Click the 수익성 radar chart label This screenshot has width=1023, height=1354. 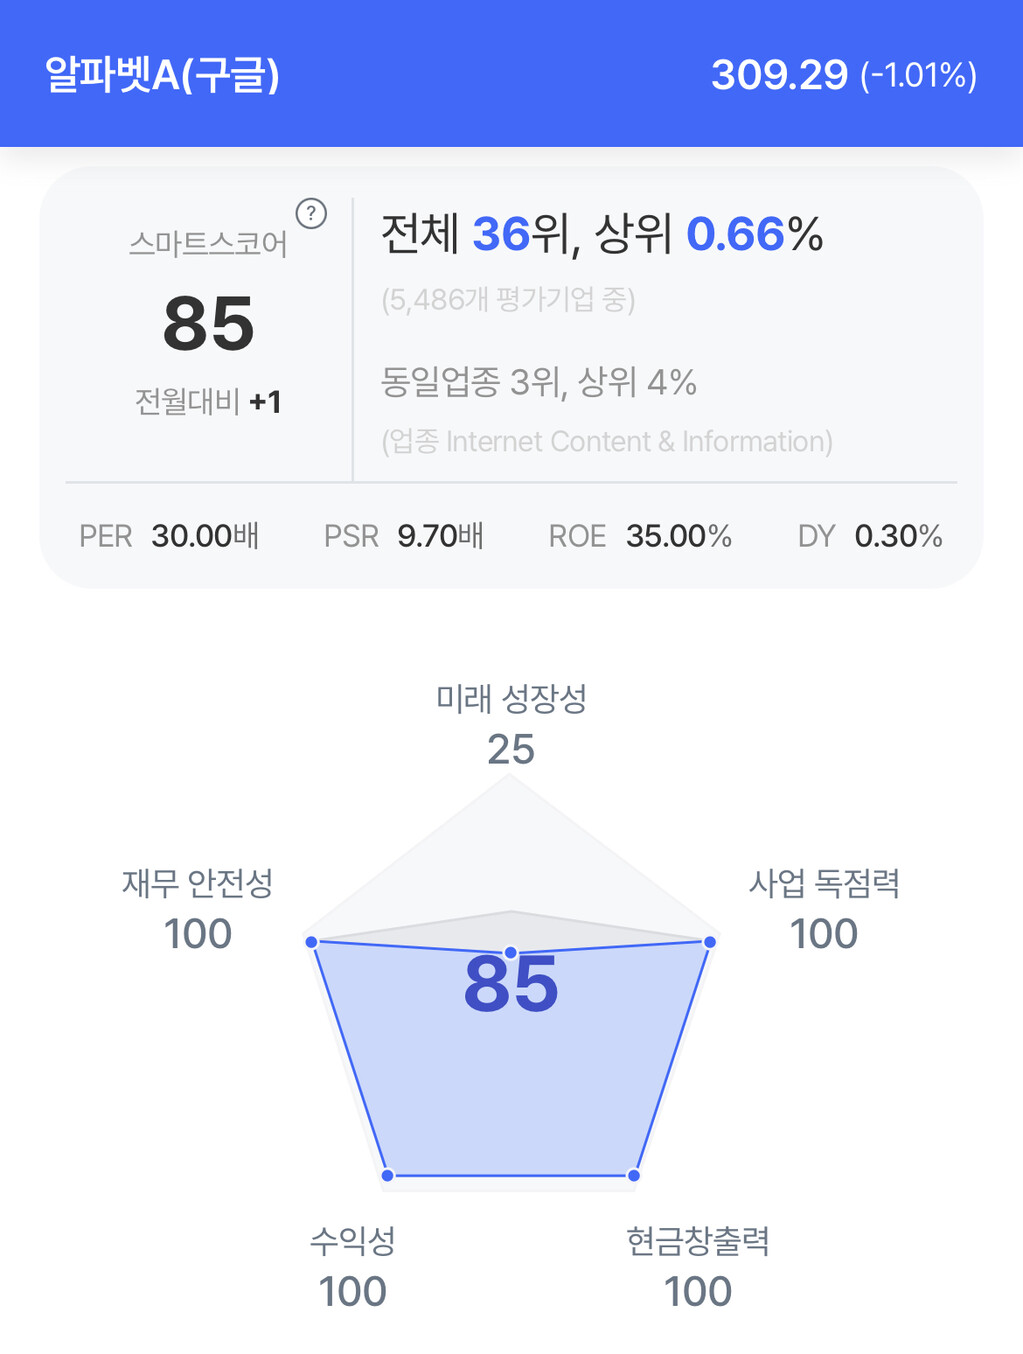(x=352, y=1241)
